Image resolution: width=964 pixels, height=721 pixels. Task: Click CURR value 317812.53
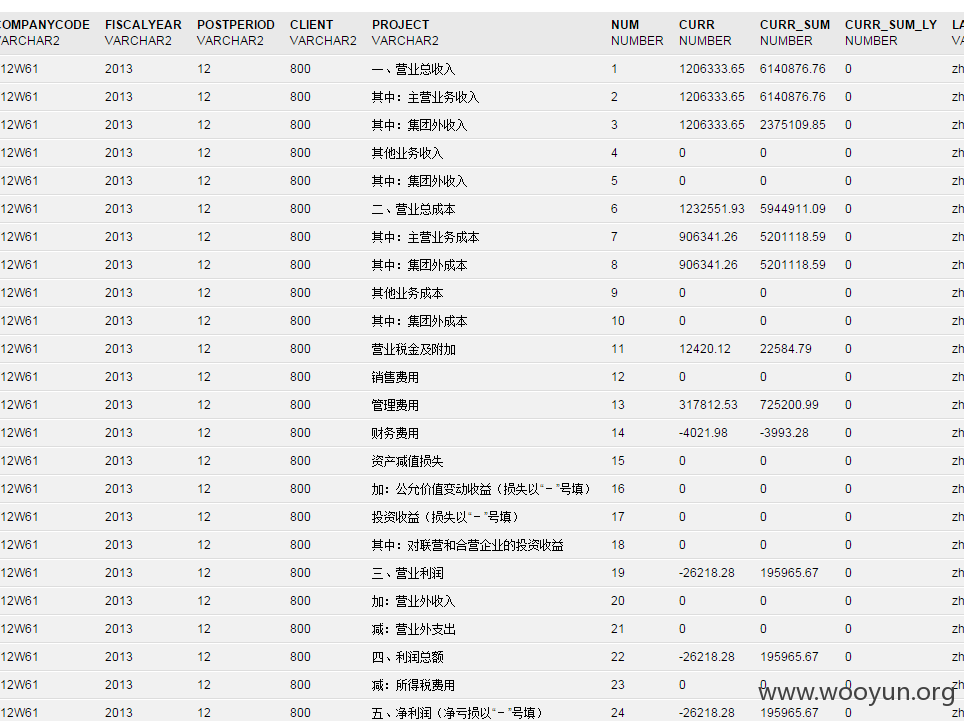(708, 404)
